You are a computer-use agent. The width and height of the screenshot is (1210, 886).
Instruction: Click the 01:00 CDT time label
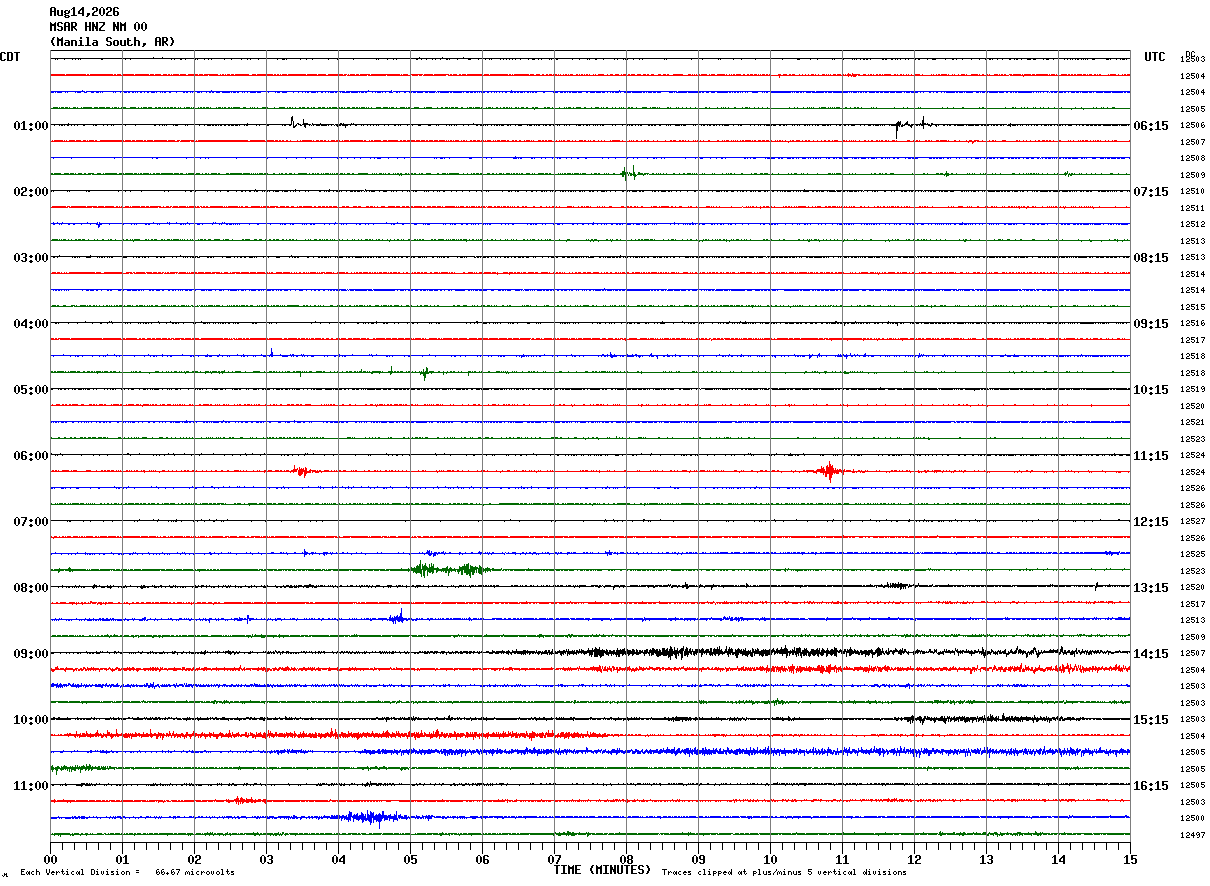[x=31, y=126]
